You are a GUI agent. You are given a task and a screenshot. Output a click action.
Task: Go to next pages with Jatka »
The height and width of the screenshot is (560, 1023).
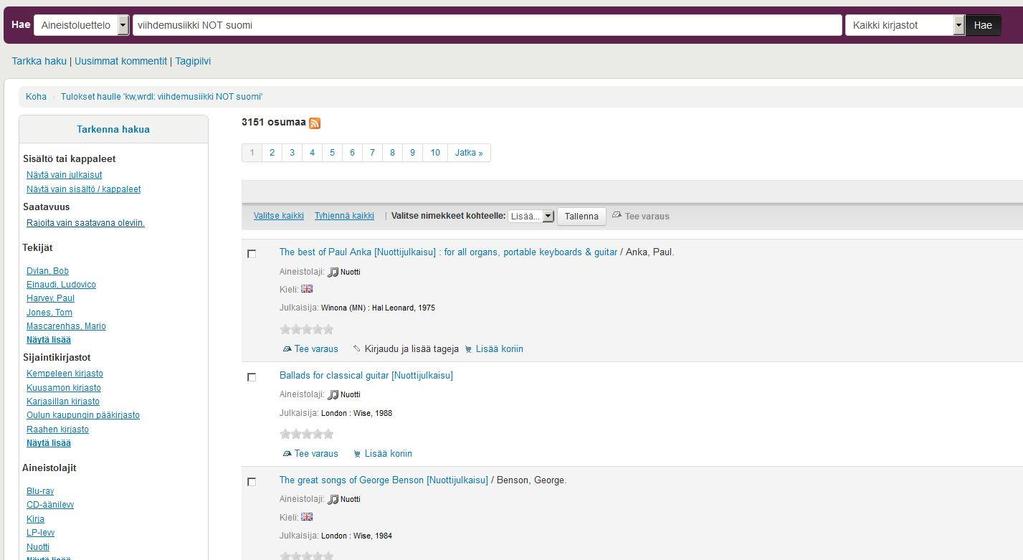[468, 153]
